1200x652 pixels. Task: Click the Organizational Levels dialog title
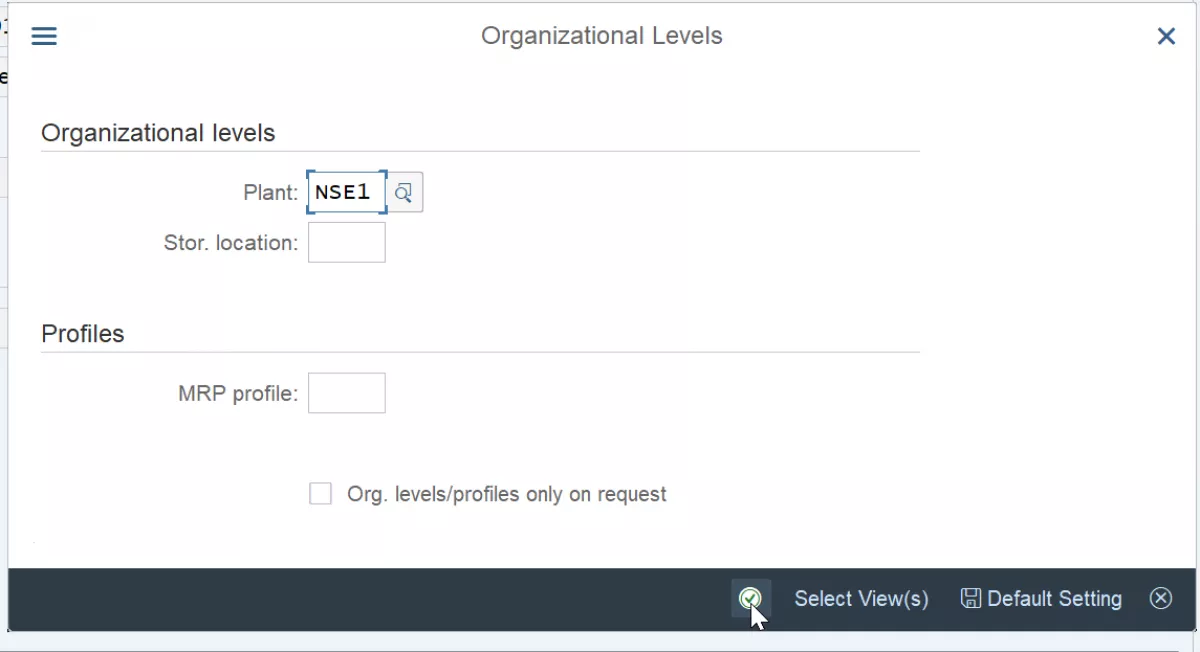pyautogui.click(x=601, y=36)
